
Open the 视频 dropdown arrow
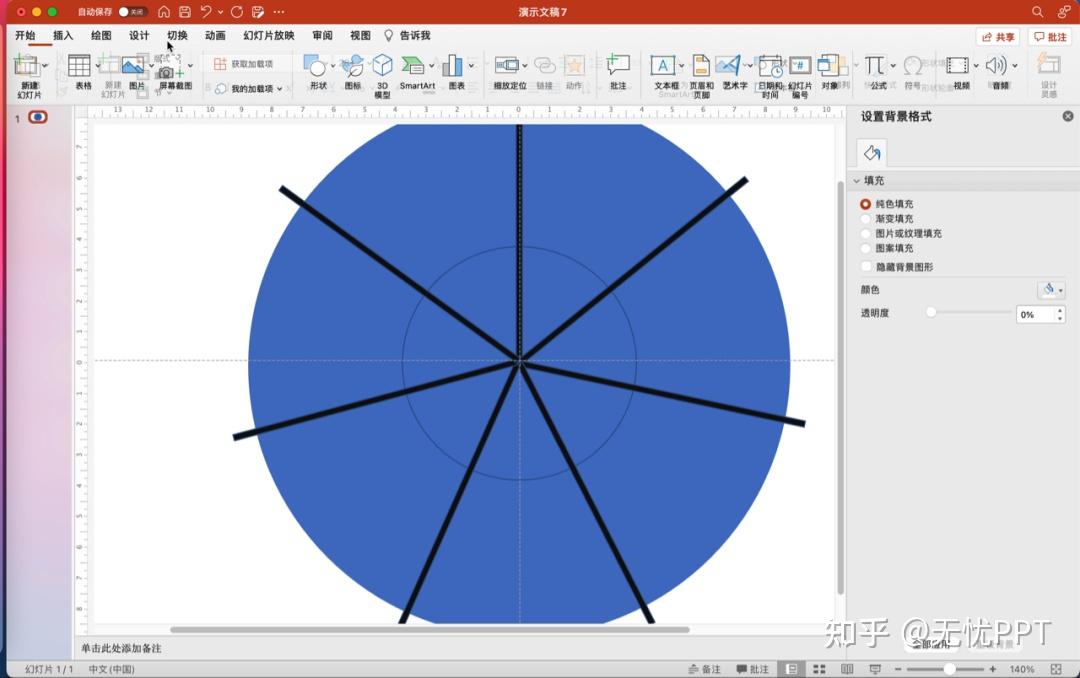(975, 66)
